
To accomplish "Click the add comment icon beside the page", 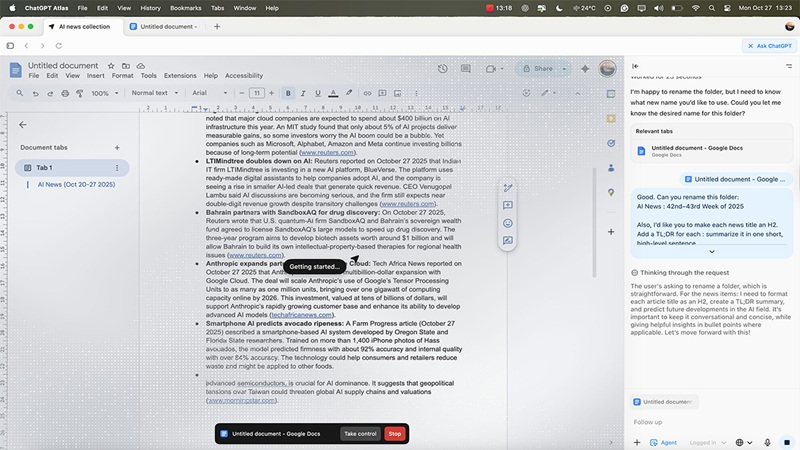I will (508, 205).
